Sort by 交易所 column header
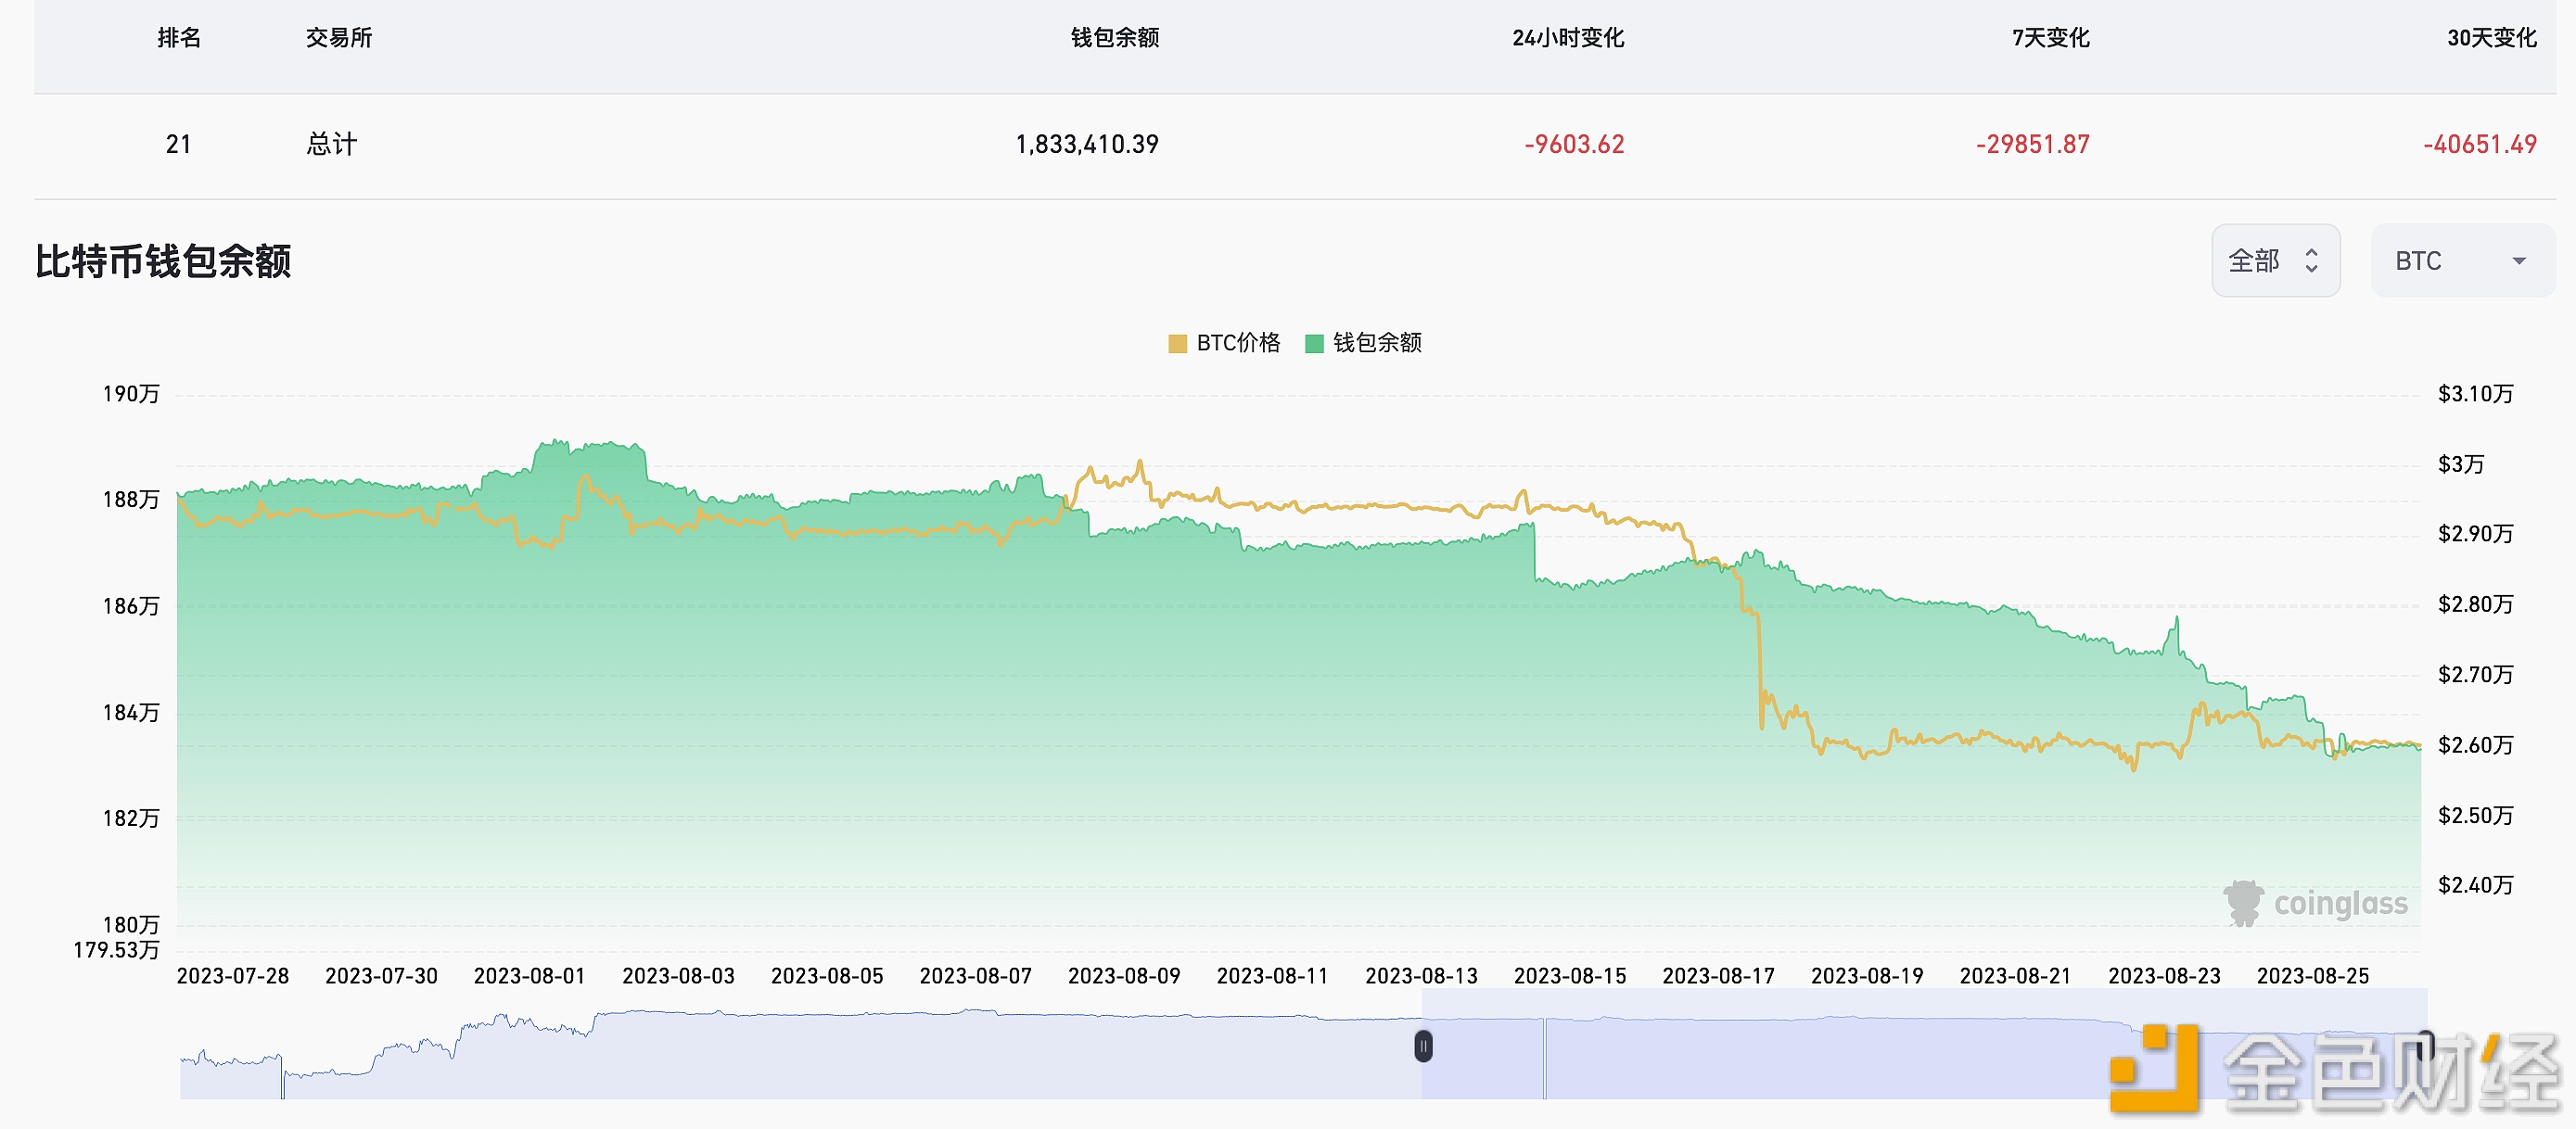This screenshot has height=1129, width=2576. 339,38
